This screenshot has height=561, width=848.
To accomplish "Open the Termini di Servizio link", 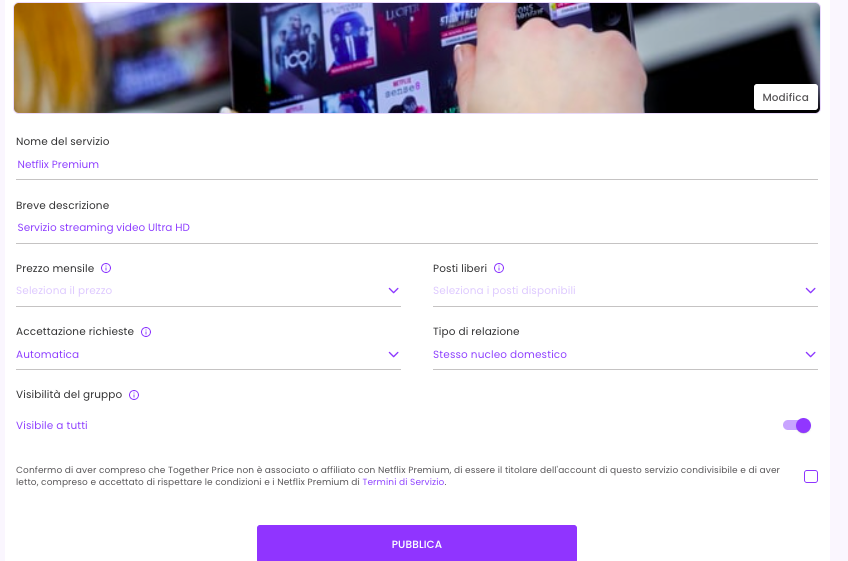I will click(x=403, y=482).
